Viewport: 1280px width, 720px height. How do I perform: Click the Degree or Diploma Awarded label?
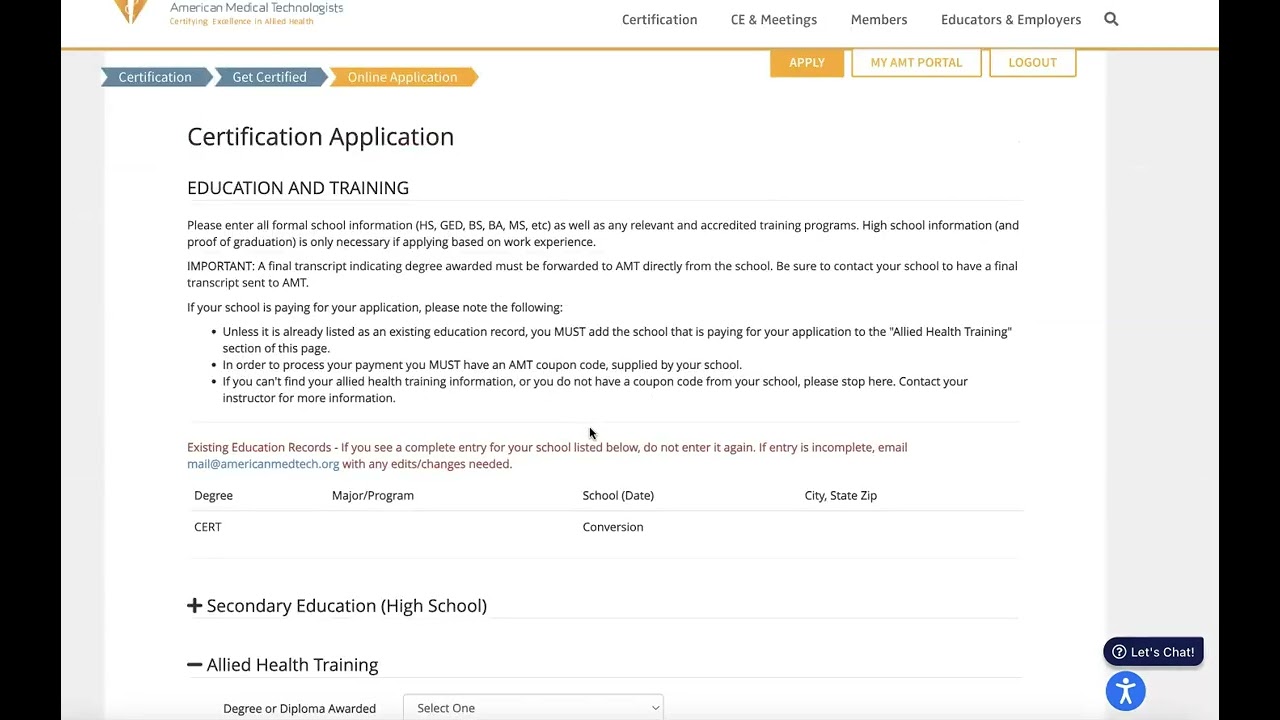299,708
